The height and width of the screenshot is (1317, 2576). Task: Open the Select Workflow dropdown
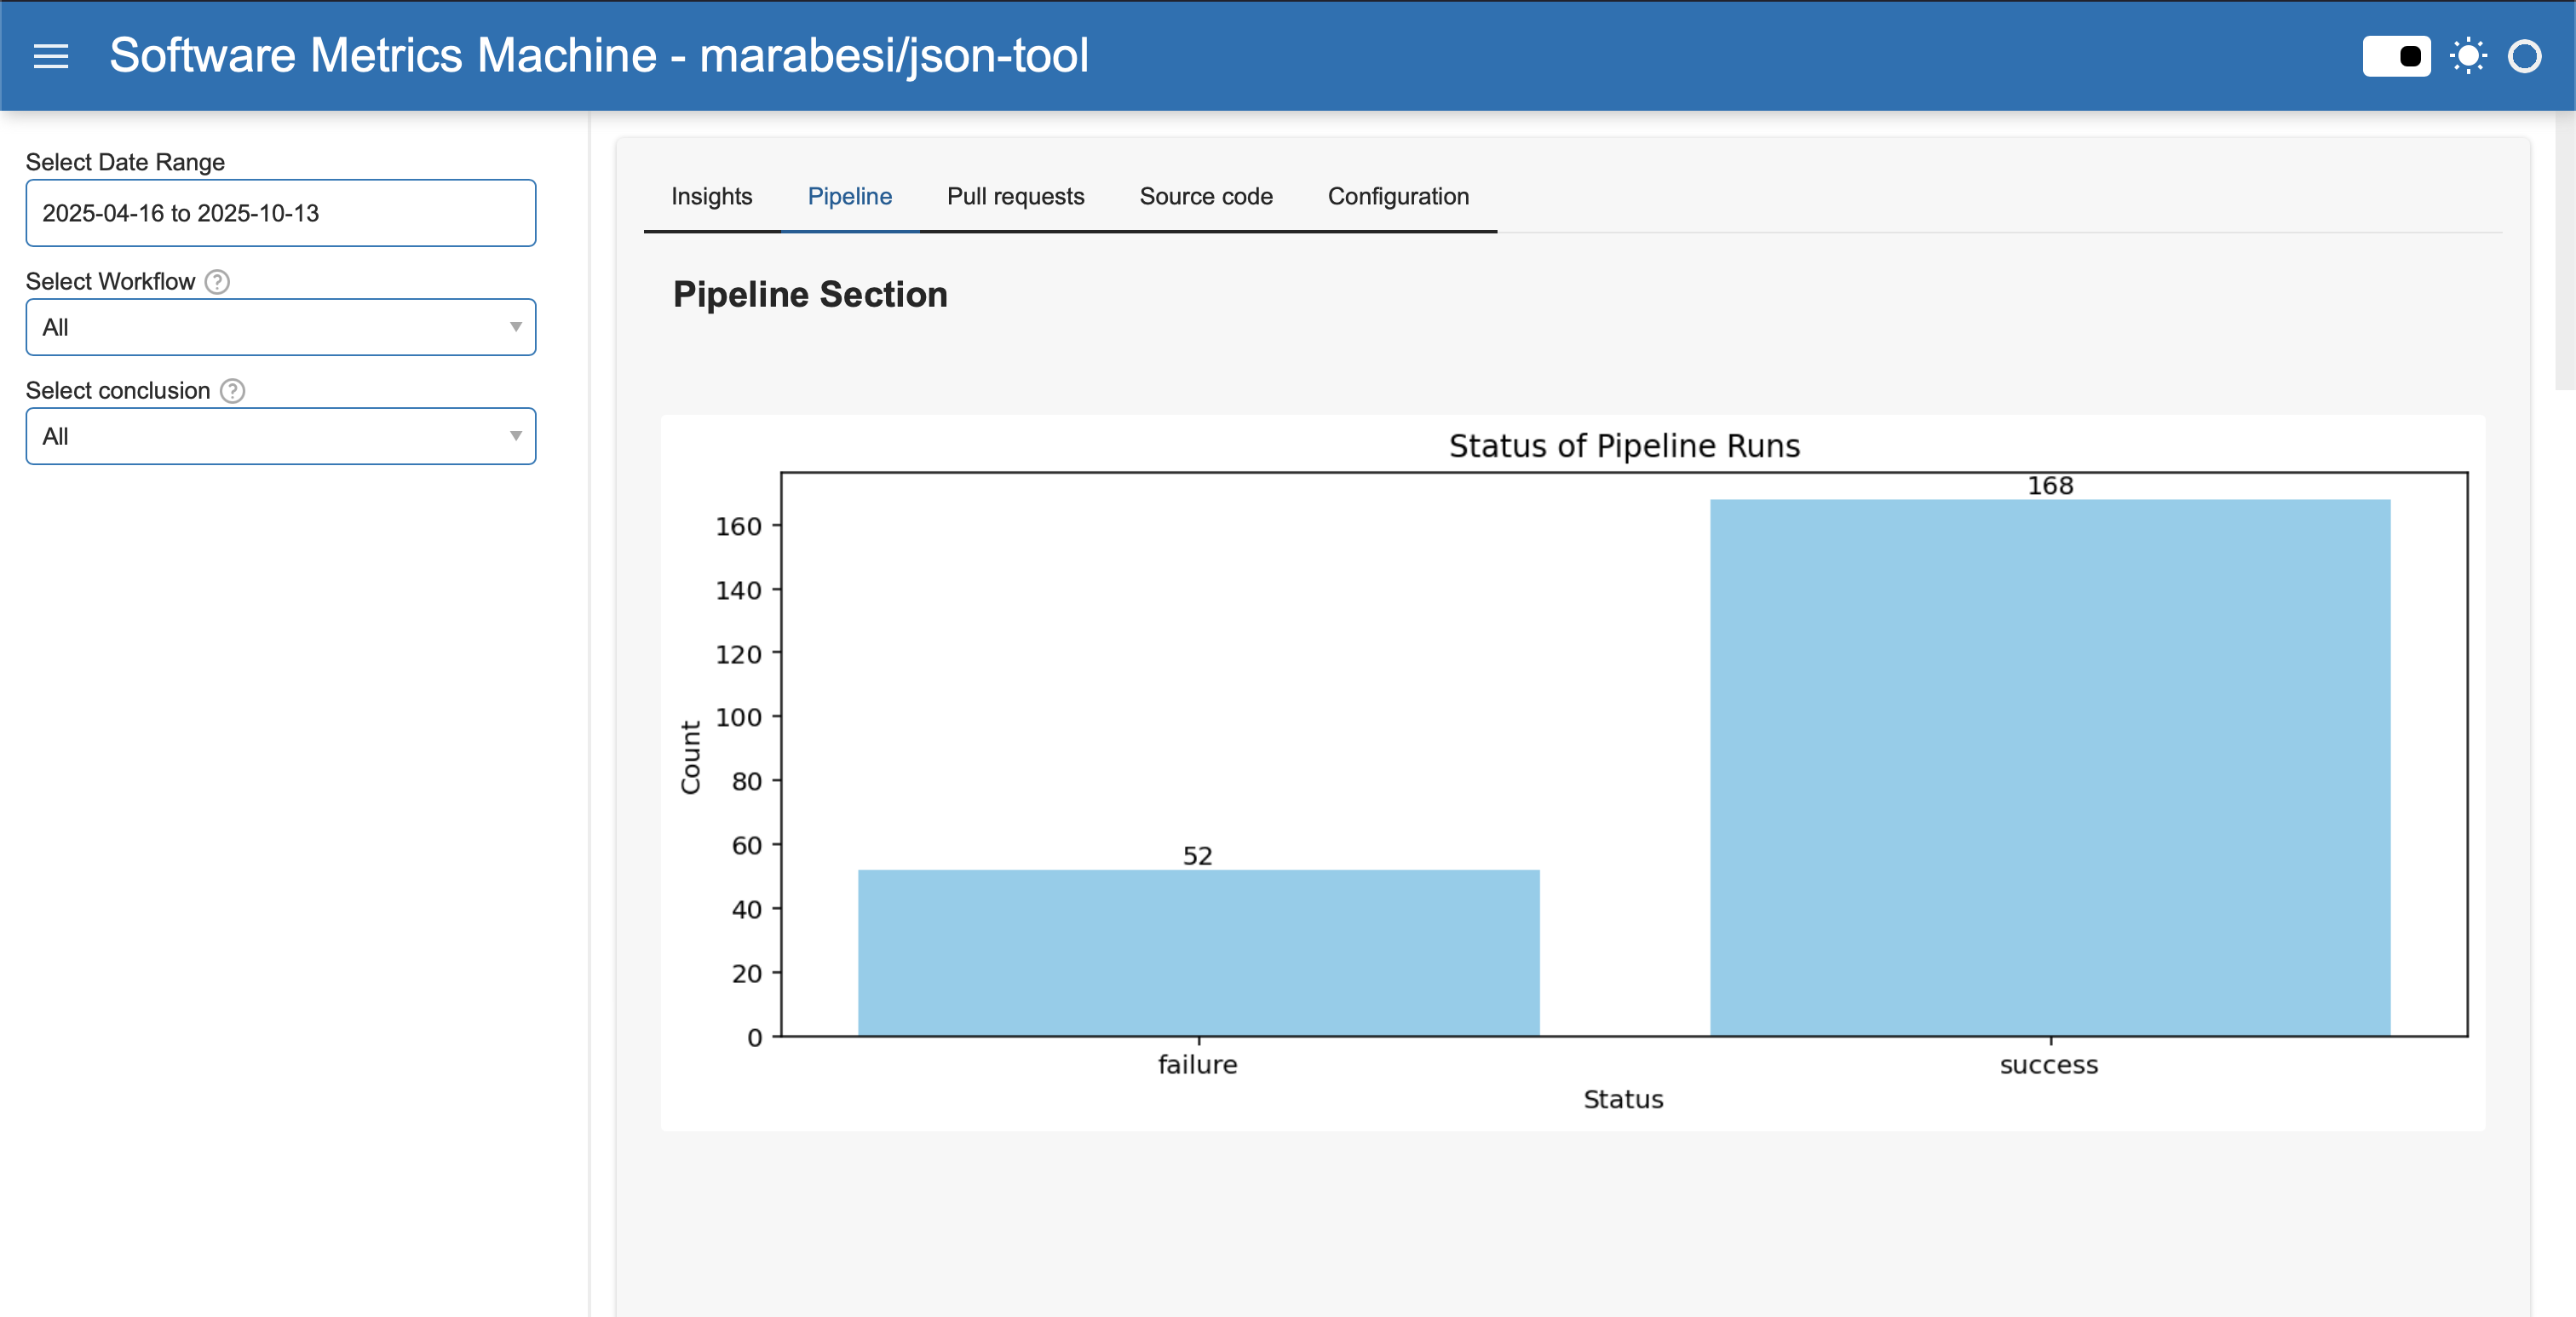[280, 327]
